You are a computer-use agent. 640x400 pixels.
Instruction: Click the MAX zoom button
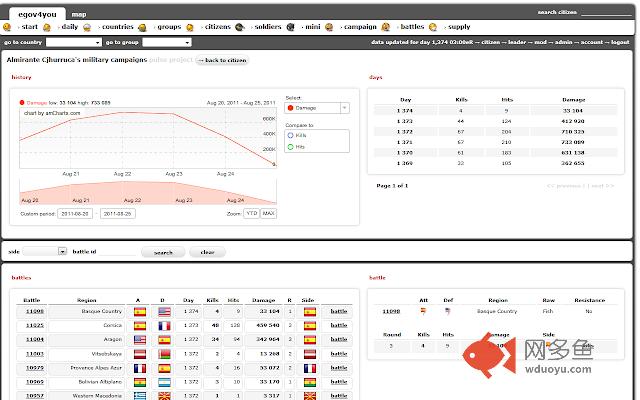coord(268,213)
